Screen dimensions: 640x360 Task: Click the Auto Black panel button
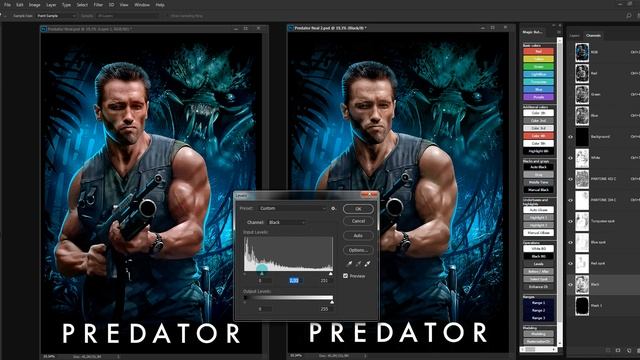pyautogui.click(x=538, y=167)
